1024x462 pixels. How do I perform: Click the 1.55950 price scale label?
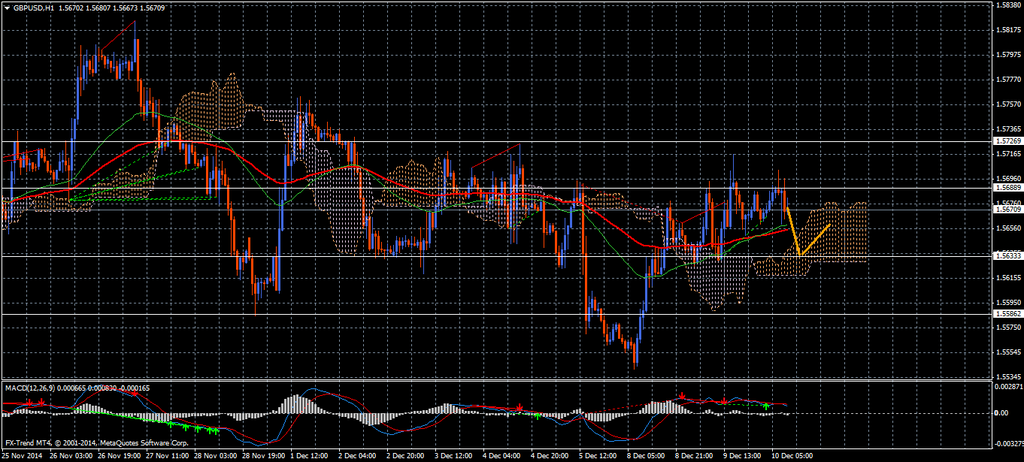pyautogui.click(x=1008, y=303)
